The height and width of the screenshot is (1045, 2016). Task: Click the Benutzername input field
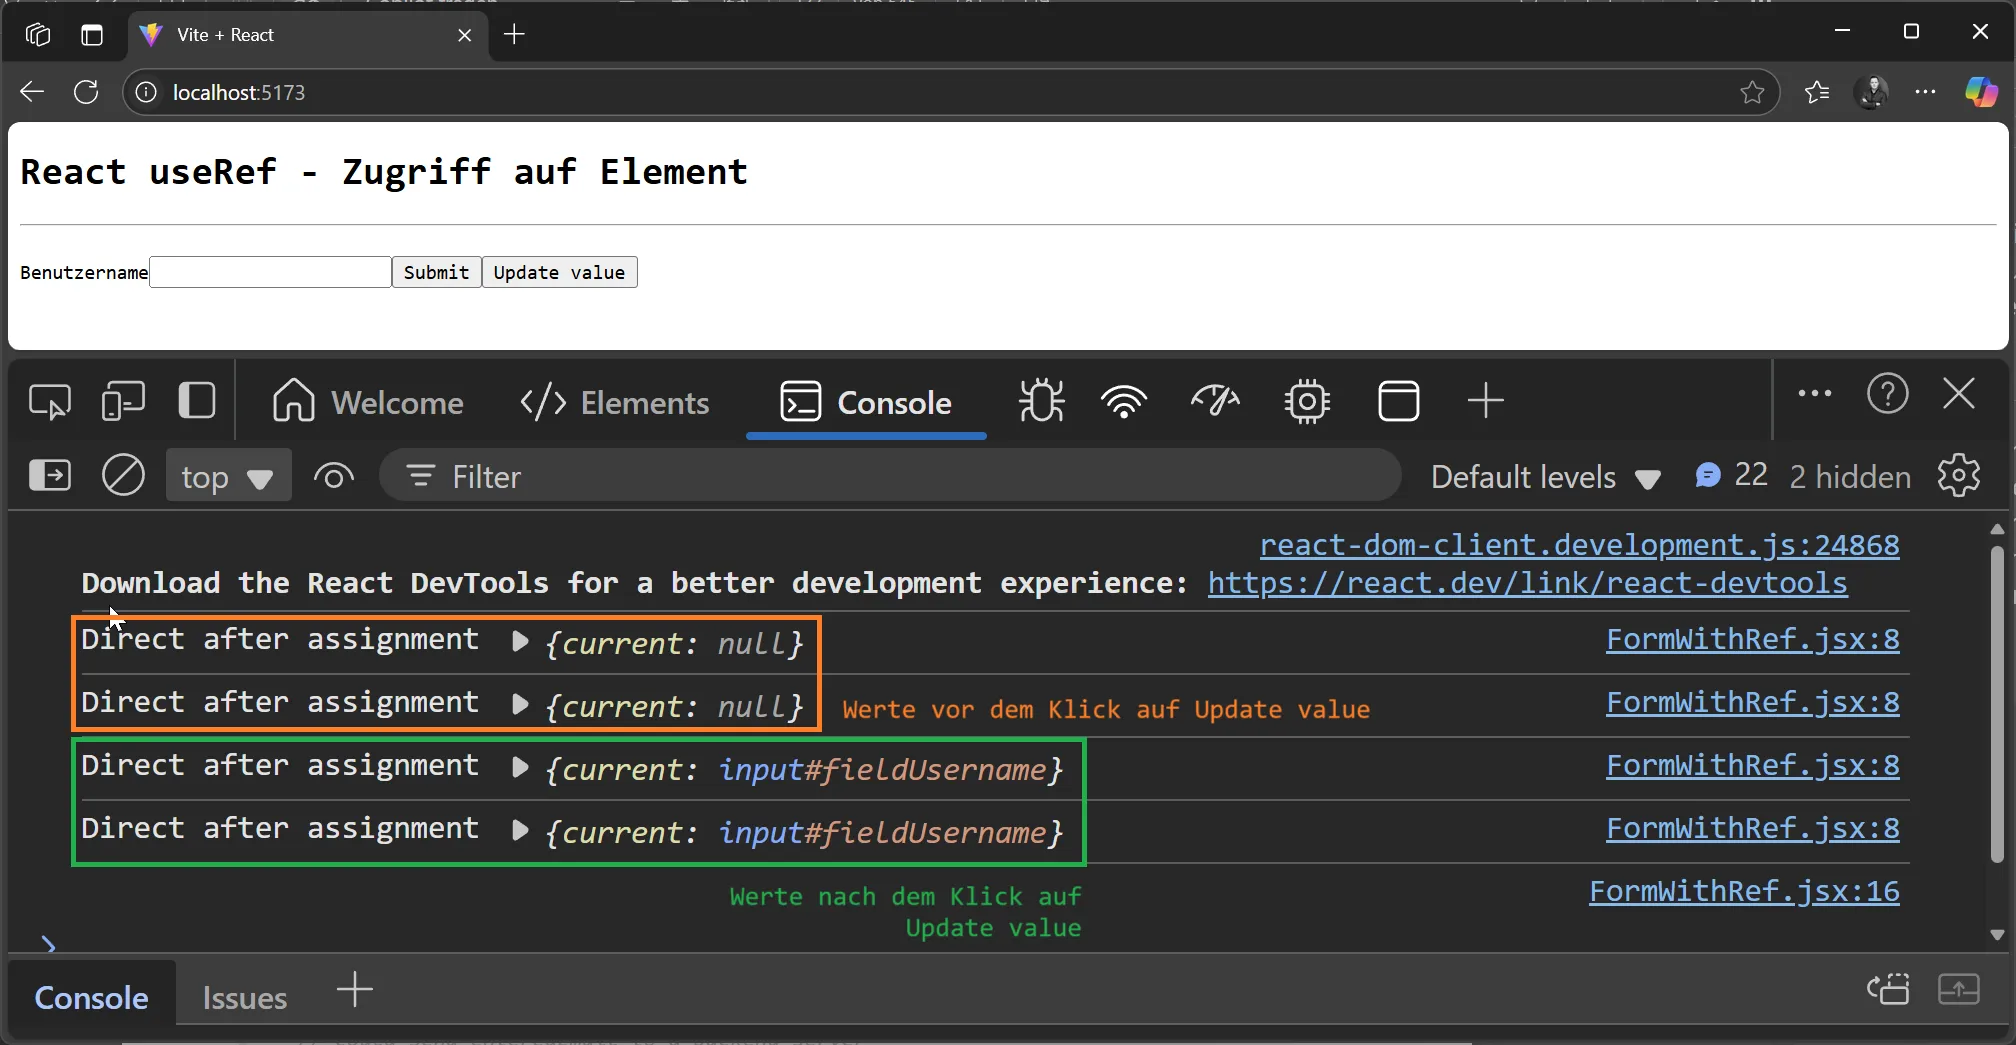270,272
